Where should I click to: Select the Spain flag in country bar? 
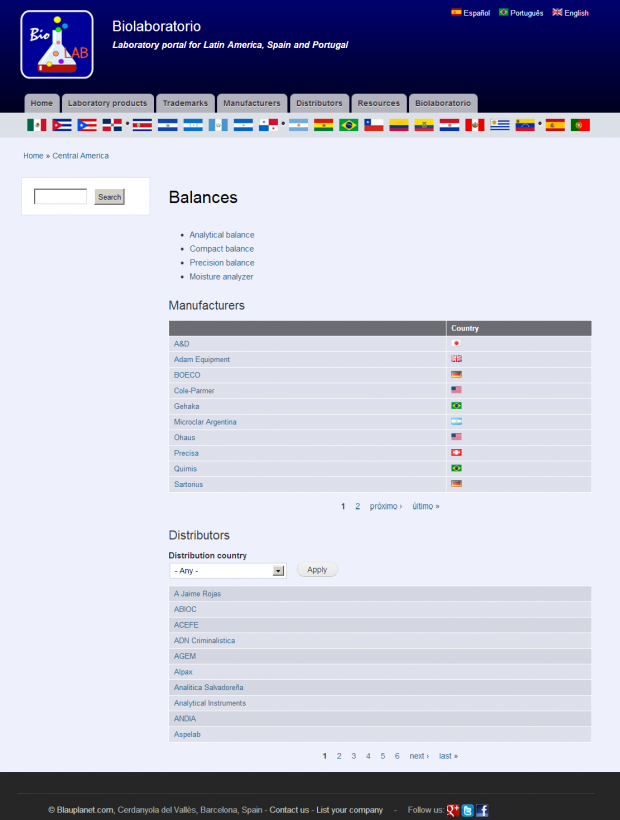(x=555, y=125)
